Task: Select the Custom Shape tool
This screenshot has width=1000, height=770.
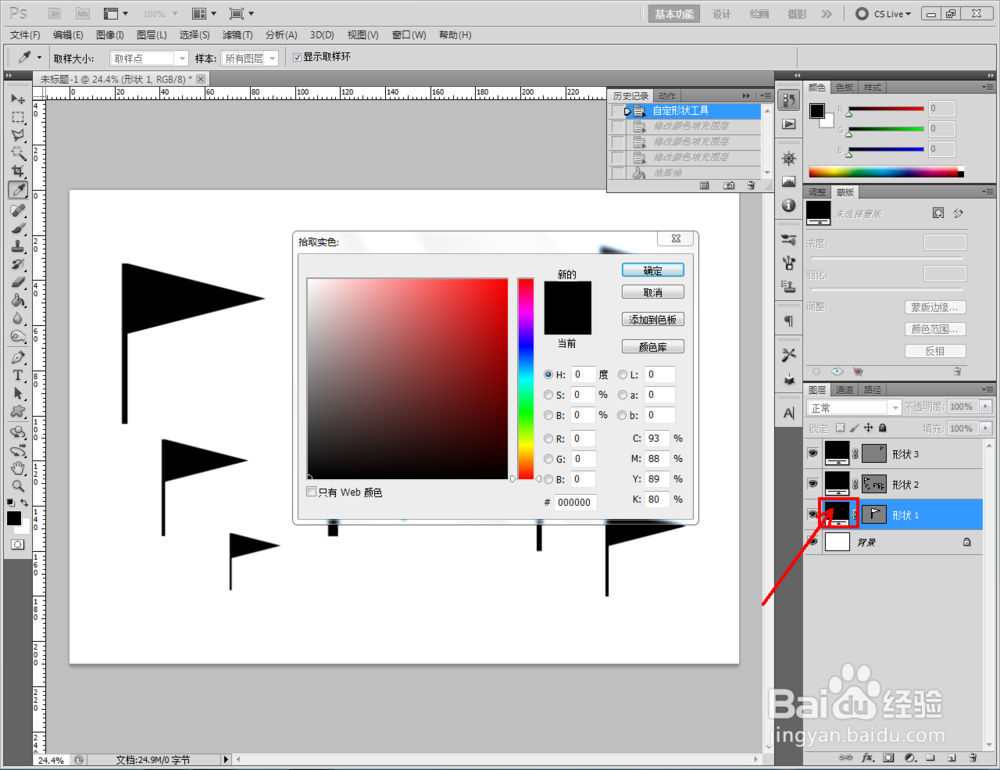Action: tap(18, 411)
